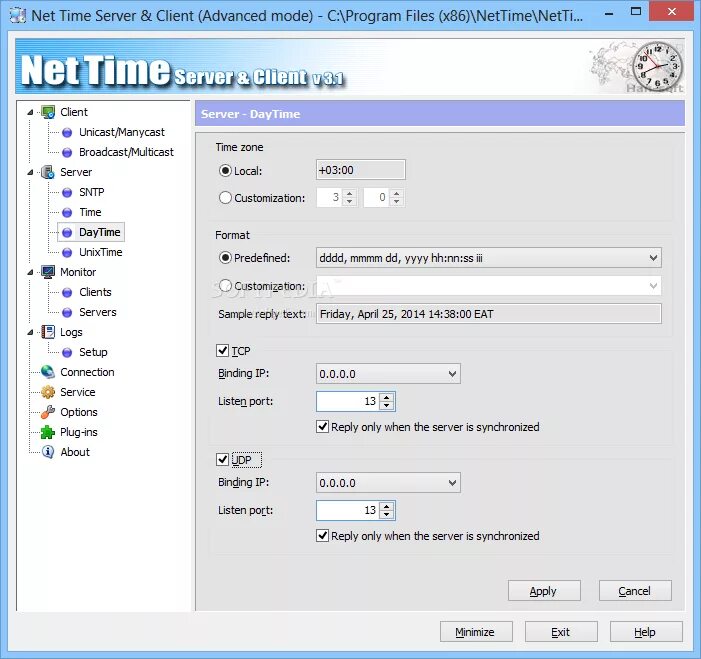Image resolution: width=701 pixels, height=659 pixels.
Task: Toggle UDP reply only when synchronized
Action: point(322,535)
